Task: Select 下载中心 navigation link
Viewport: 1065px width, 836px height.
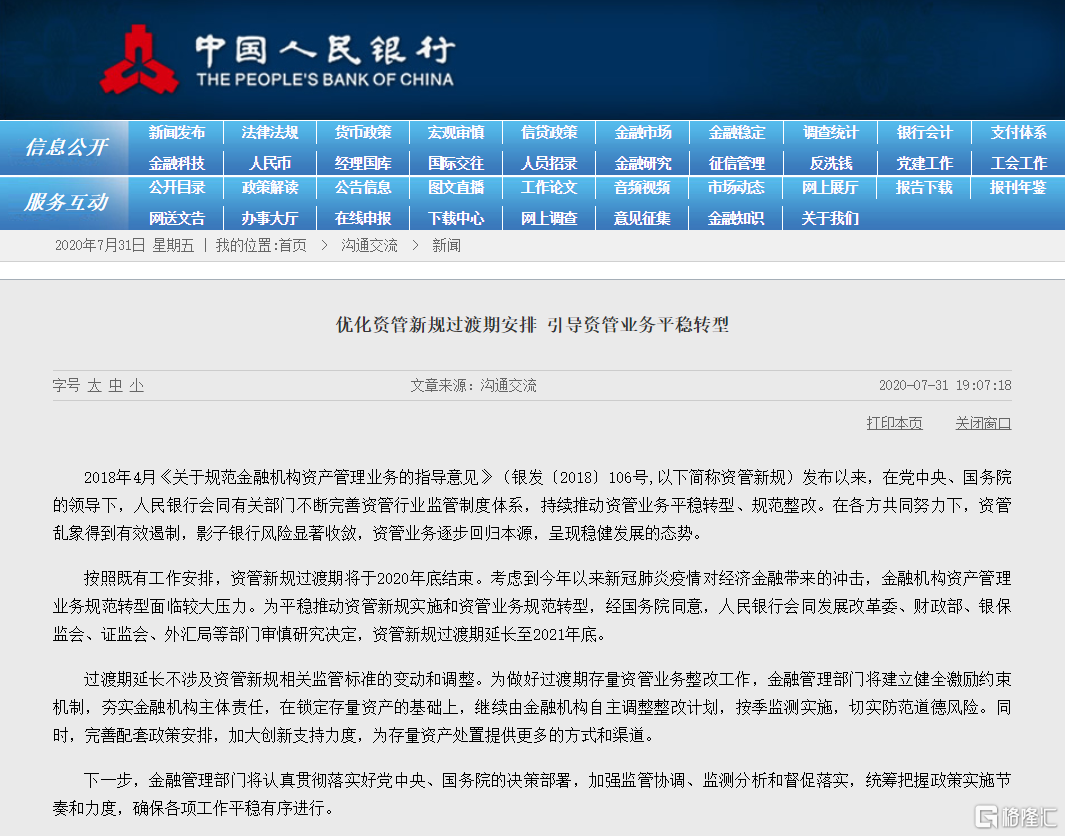Action: (x=456, y=218)
